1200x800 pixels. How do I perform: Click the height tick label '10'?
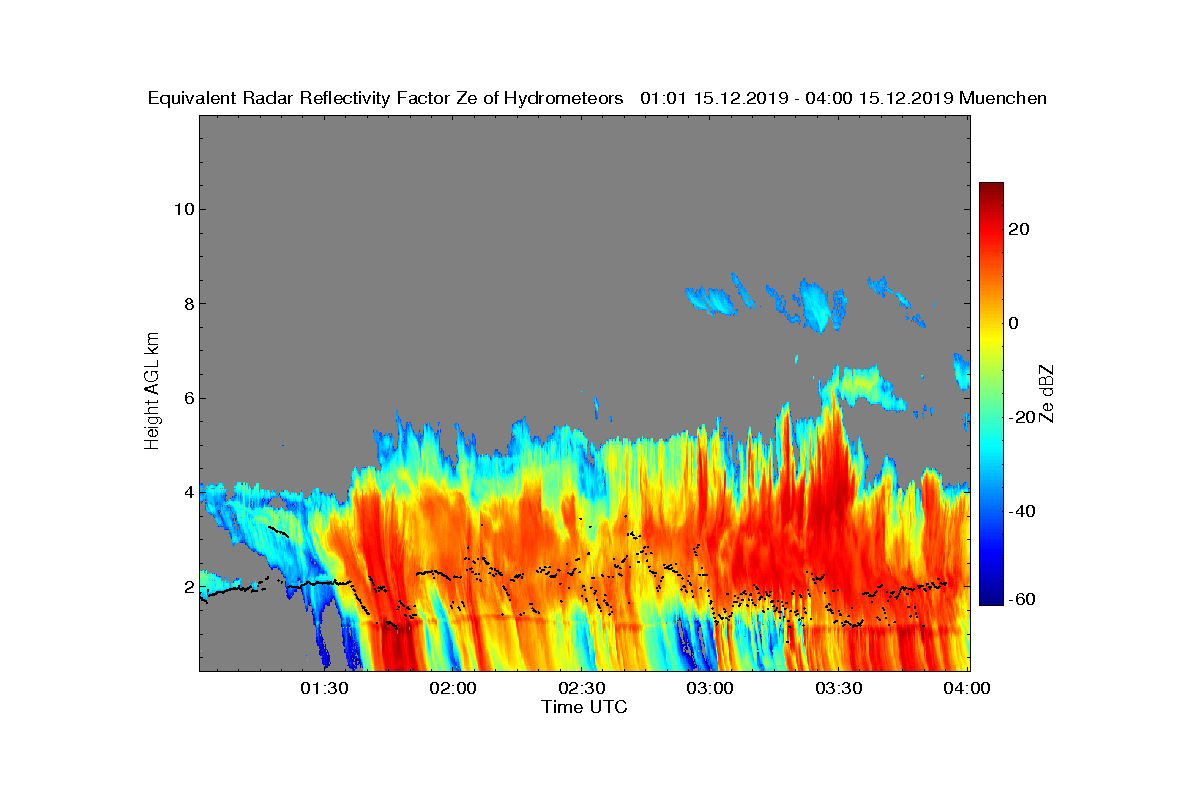click(x=182, y=209)
